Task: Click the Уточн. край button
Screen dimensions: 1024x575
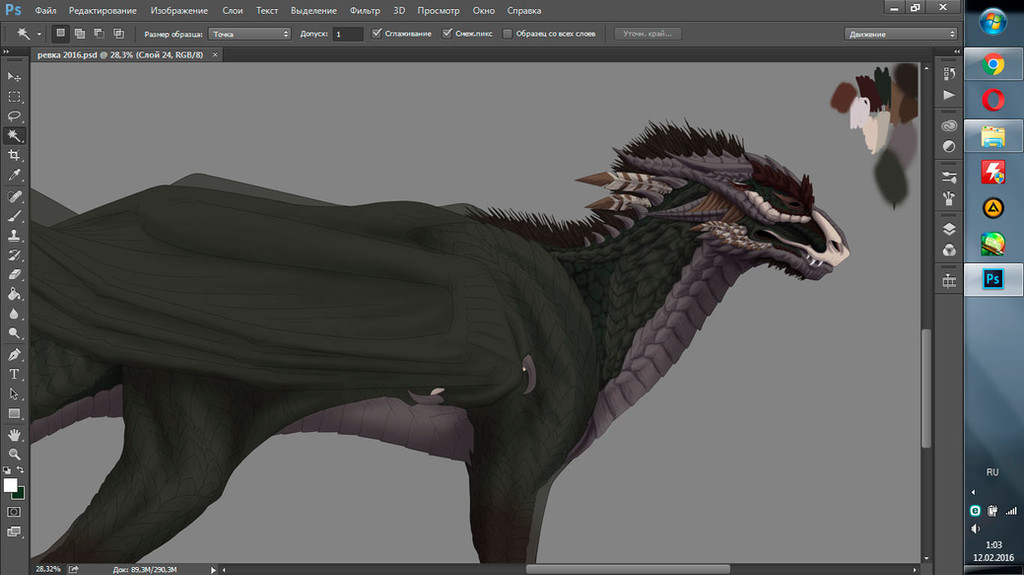Action: click(647, 33)
